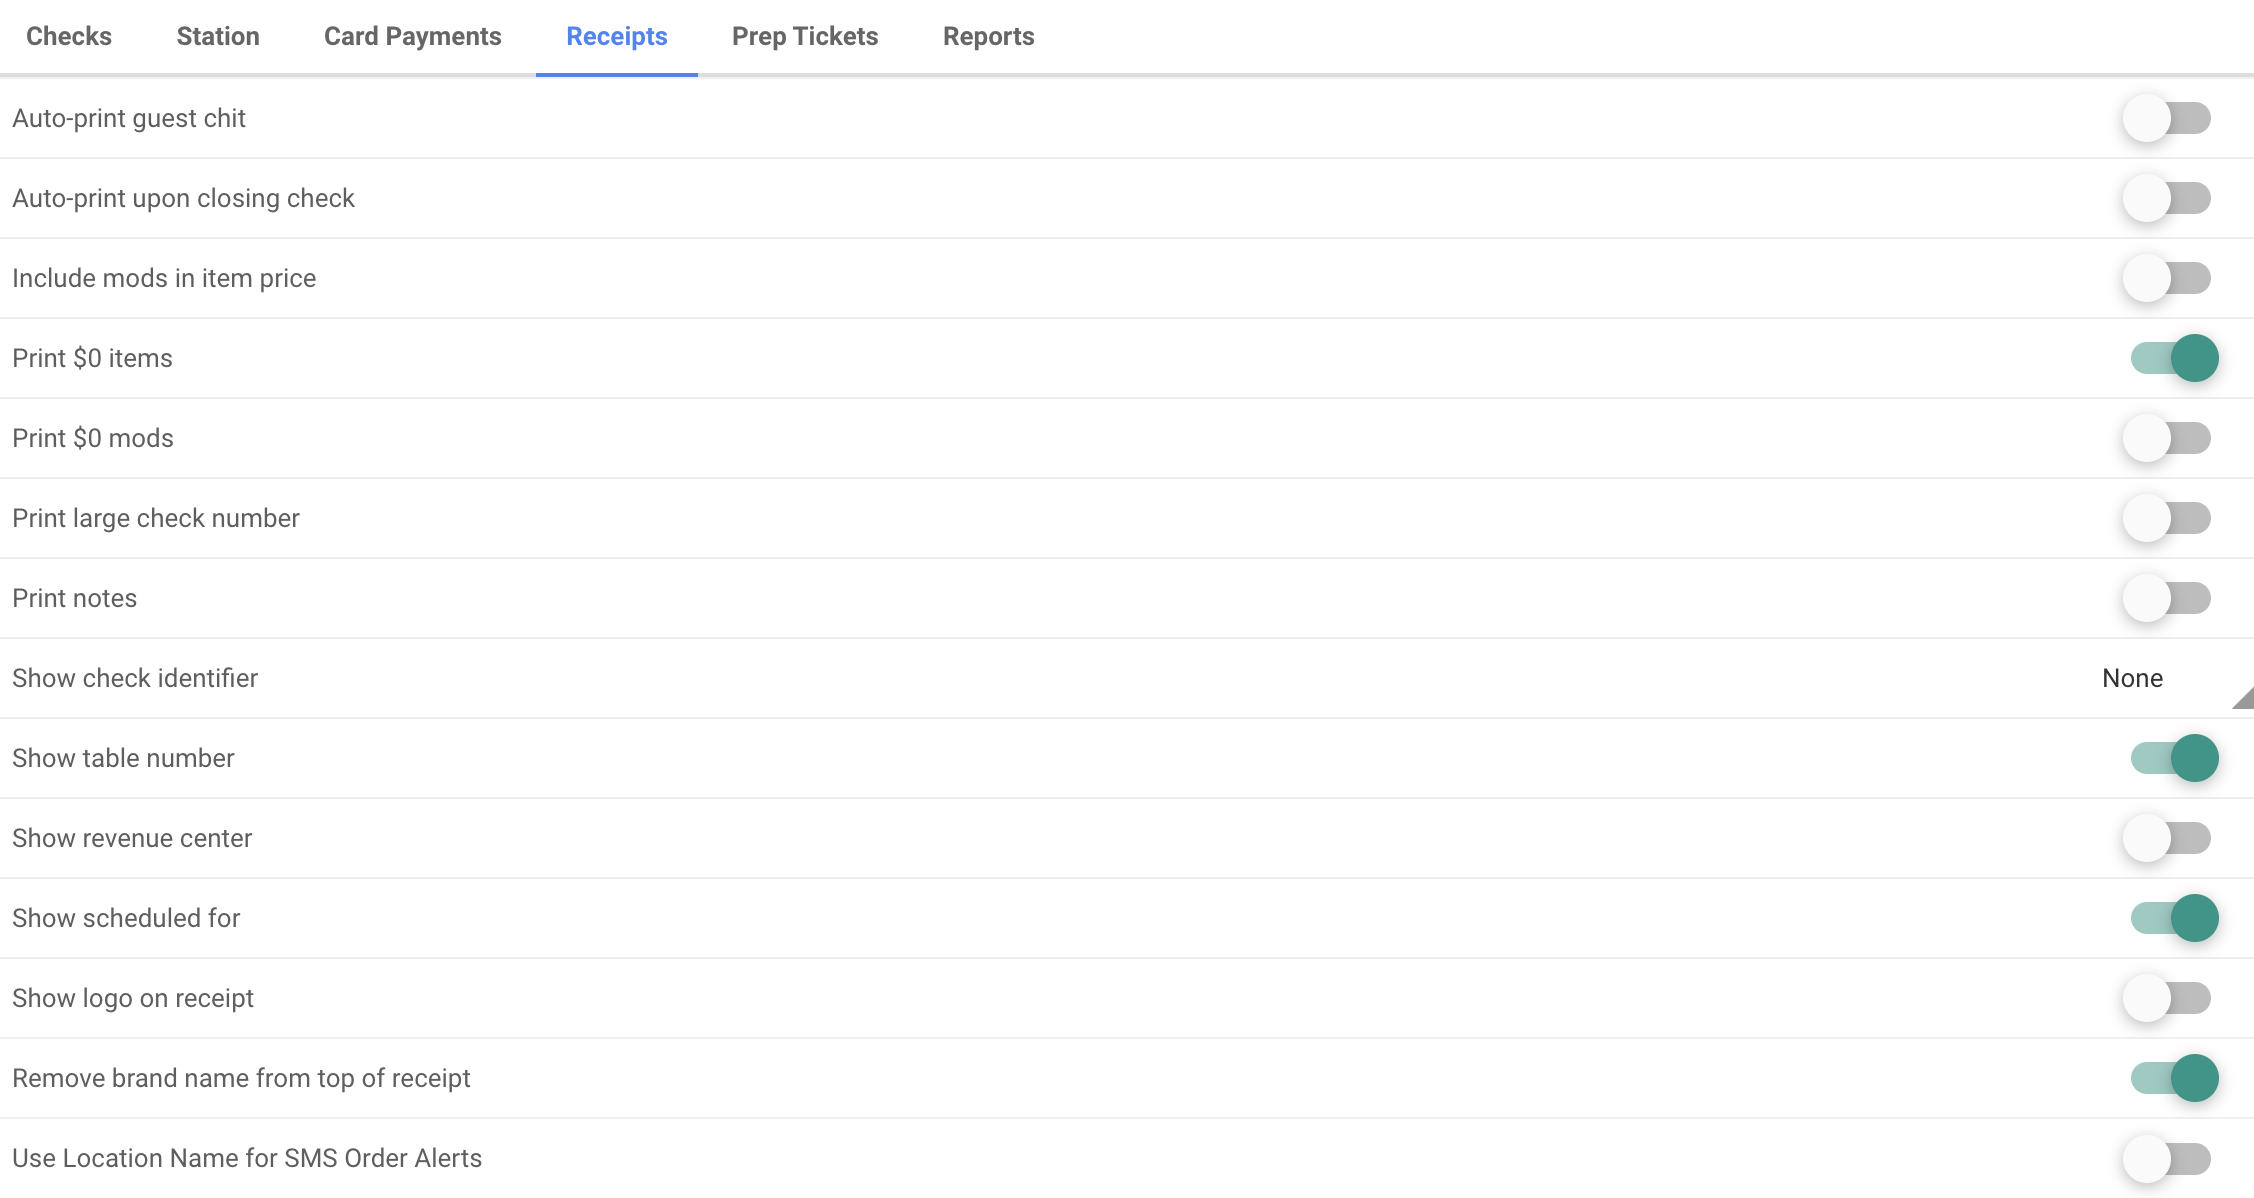Viewport: 2254px width, 1198px height.
Task: Disable the Print $0 items switch
Action: [2175, 358]
